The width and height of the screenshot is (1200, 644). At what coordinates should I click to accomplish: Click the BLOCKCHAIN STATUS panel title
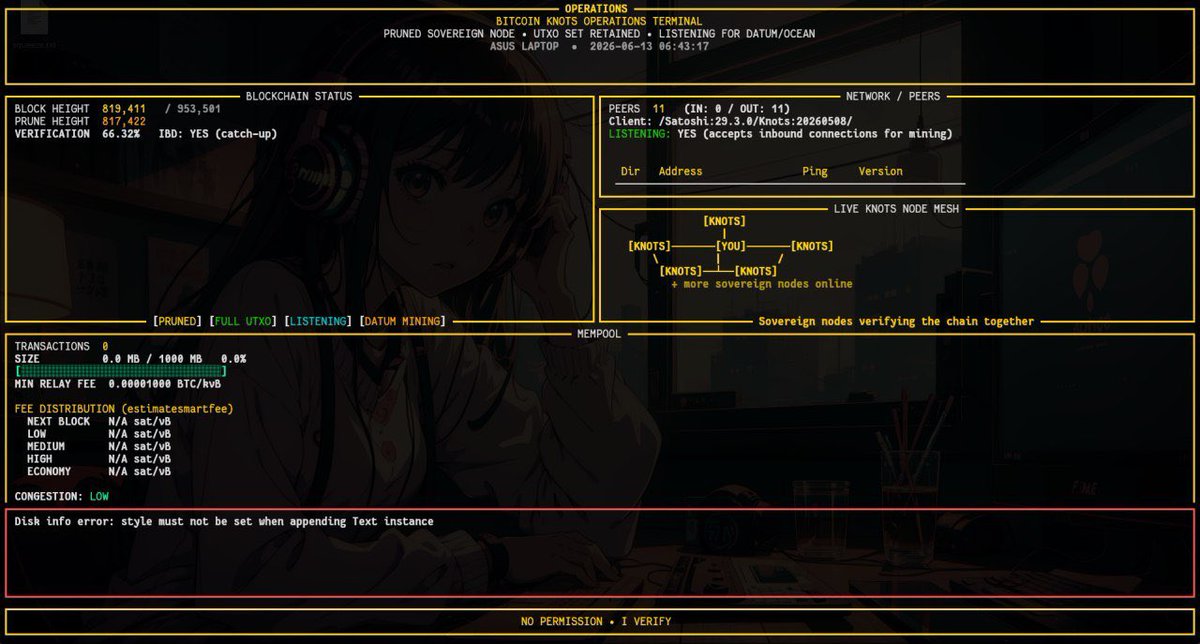coord(299,96)
